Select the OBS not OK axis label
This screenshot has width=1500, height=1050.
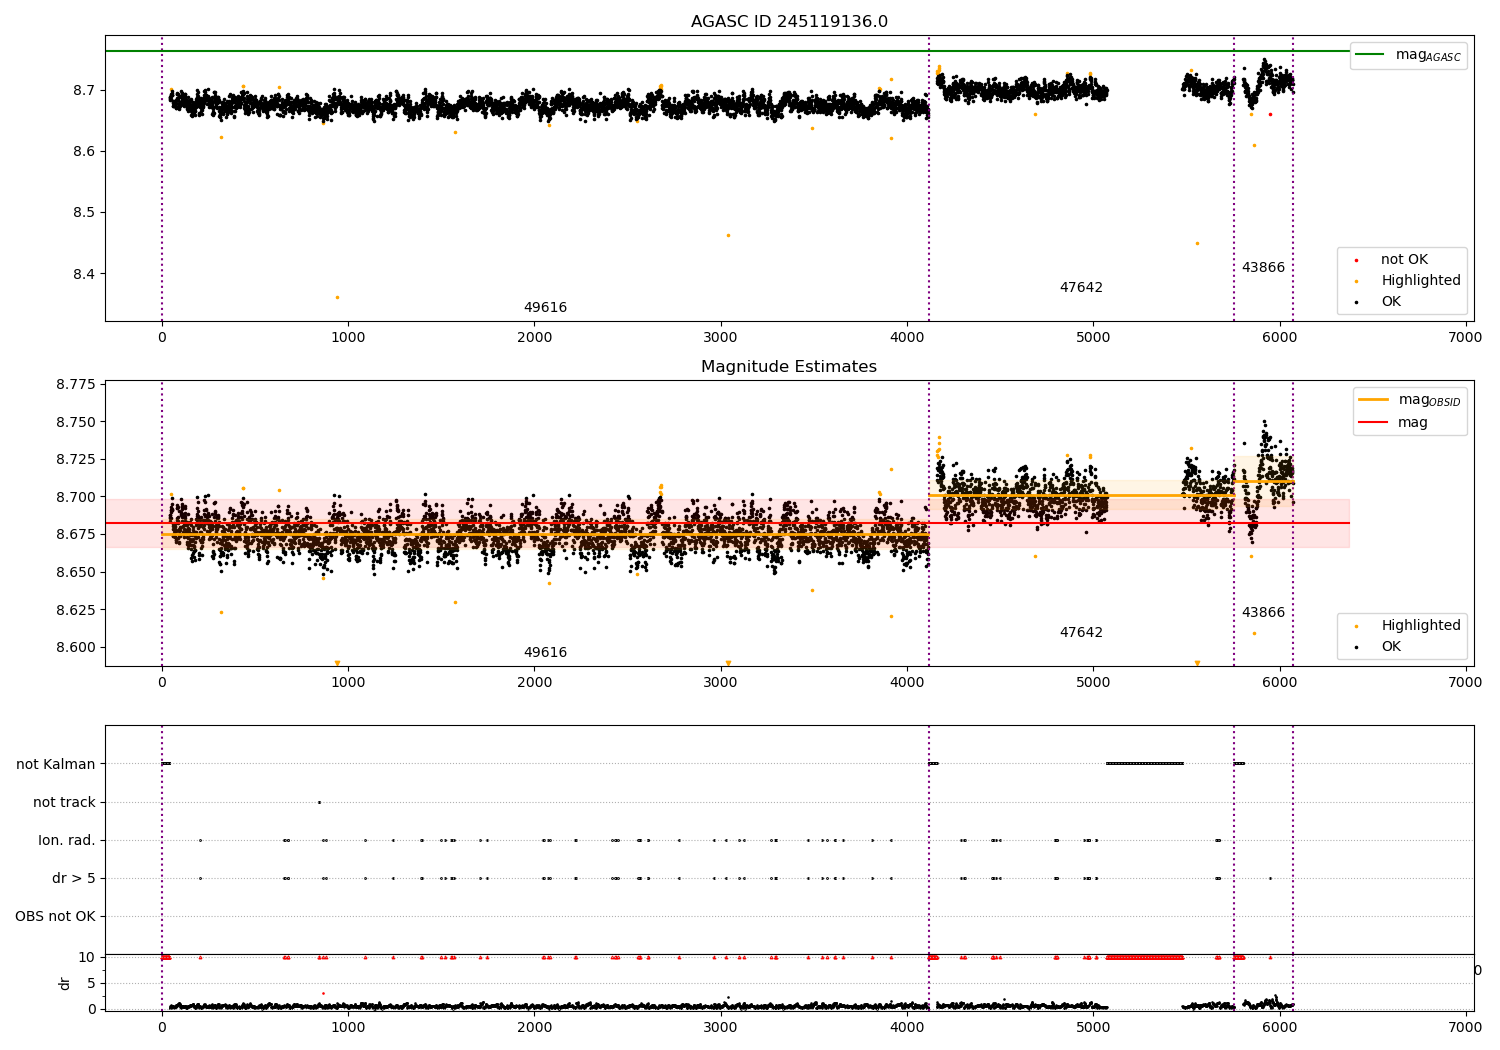click(55, 916)
